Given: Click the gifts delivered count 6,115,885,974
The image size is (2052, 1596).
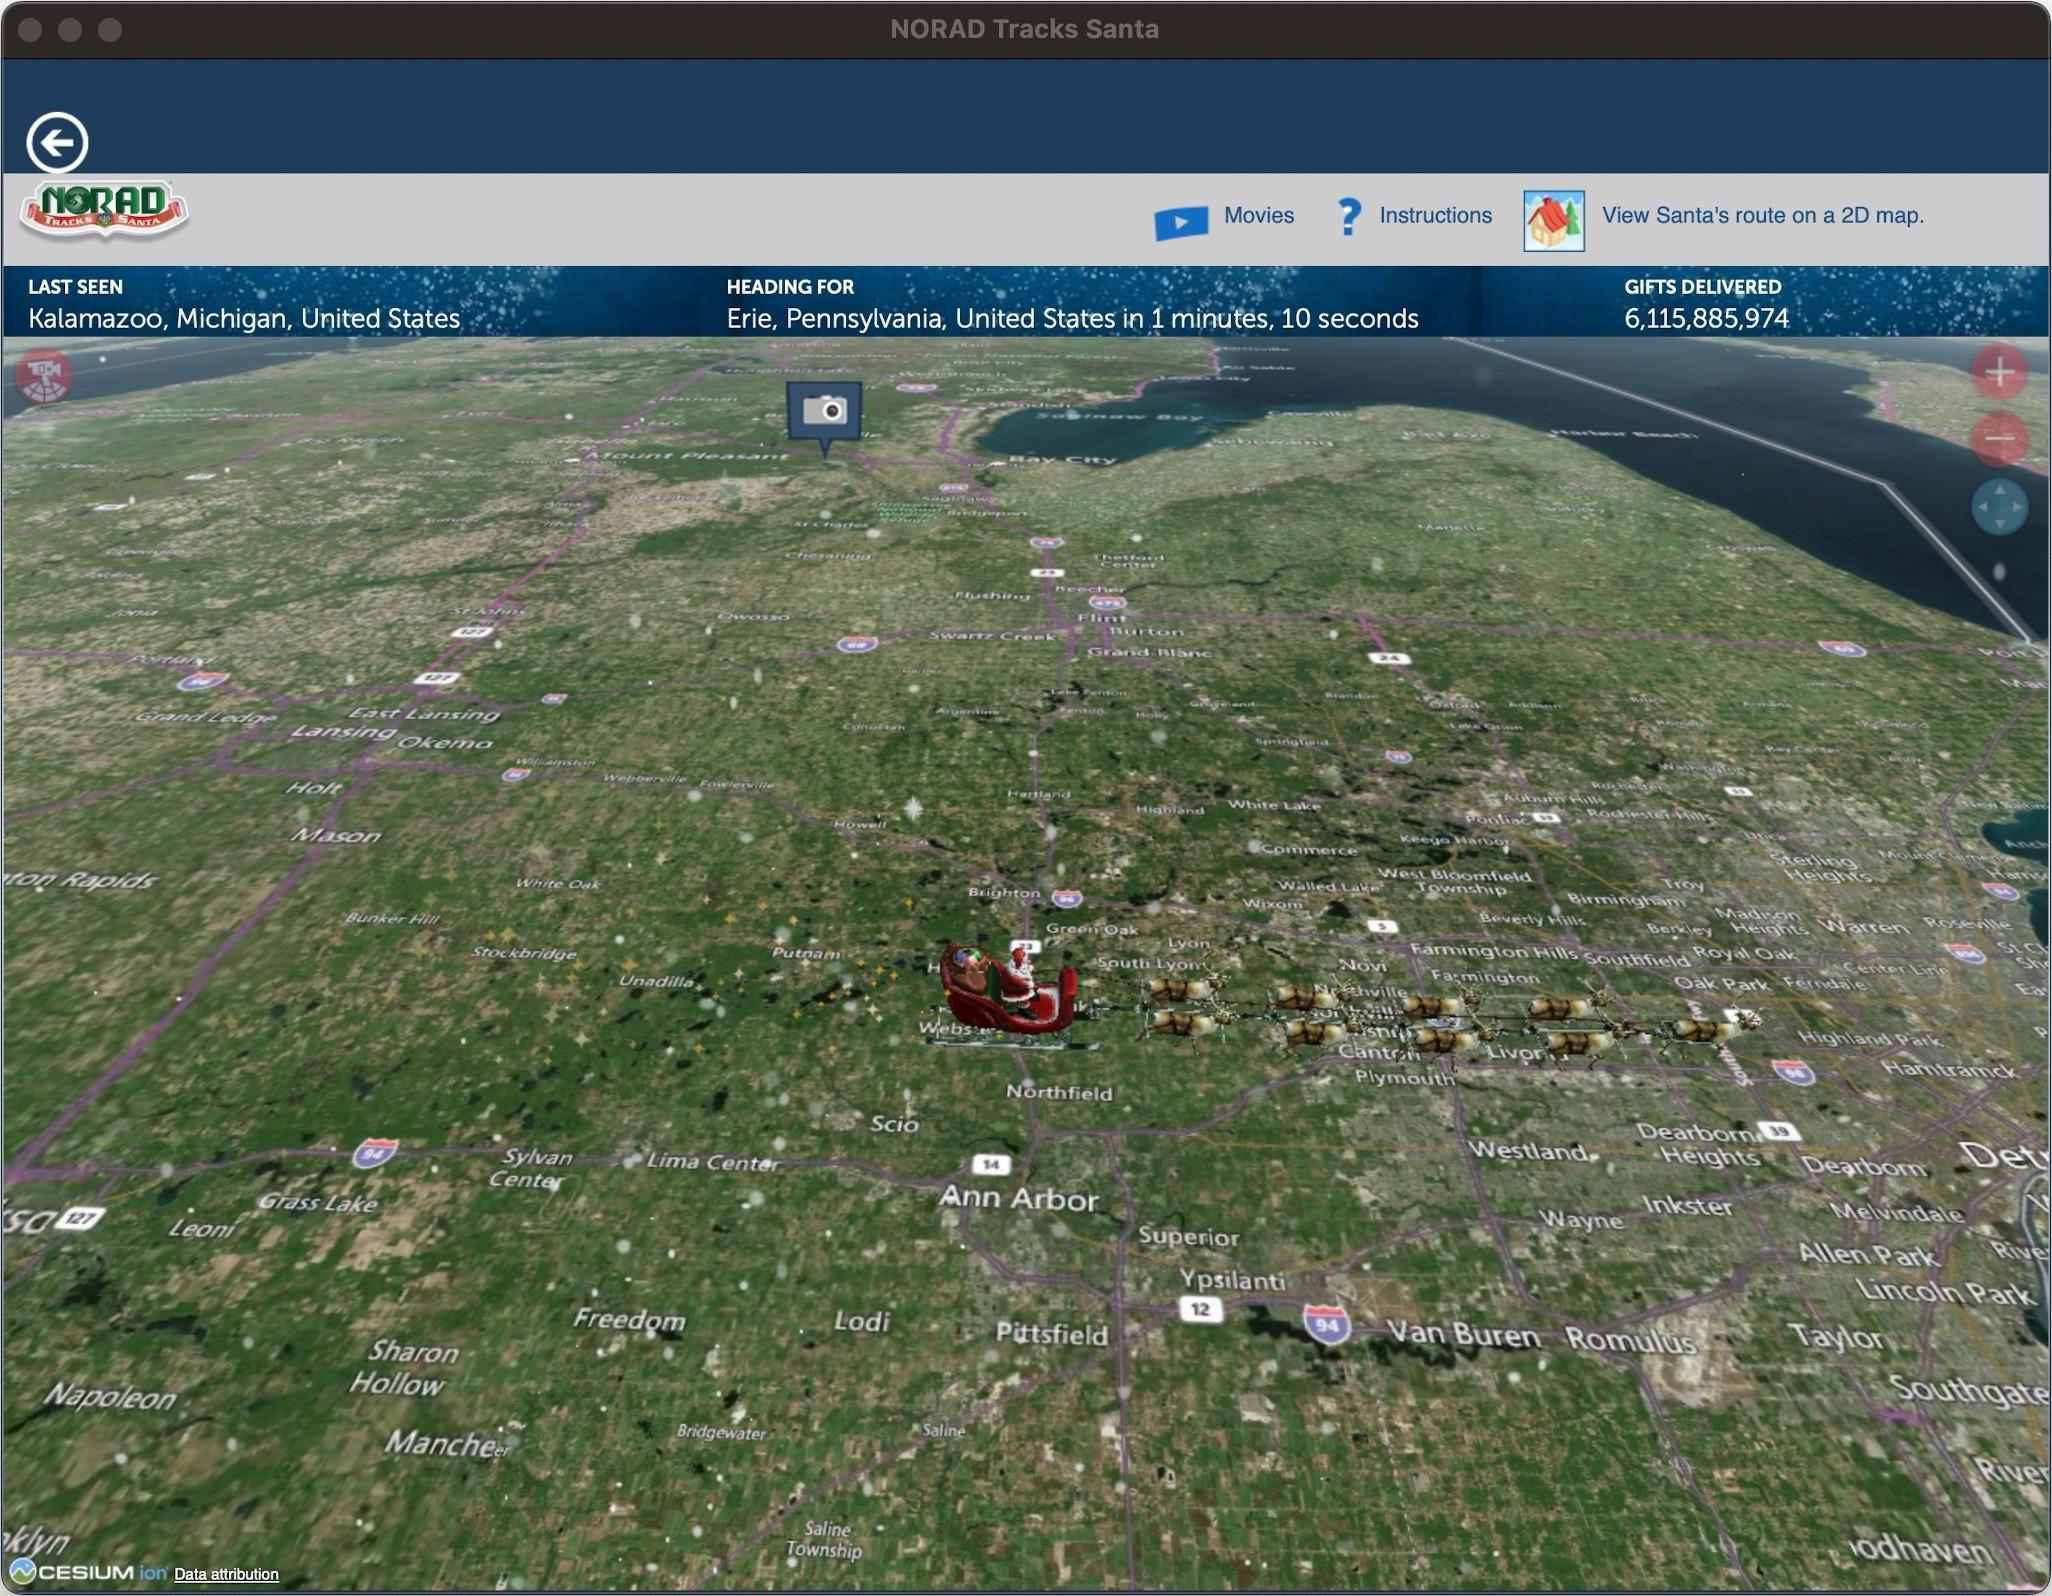Looking at the screenshot, I should pyautogui.click(x=1706, y=318).
